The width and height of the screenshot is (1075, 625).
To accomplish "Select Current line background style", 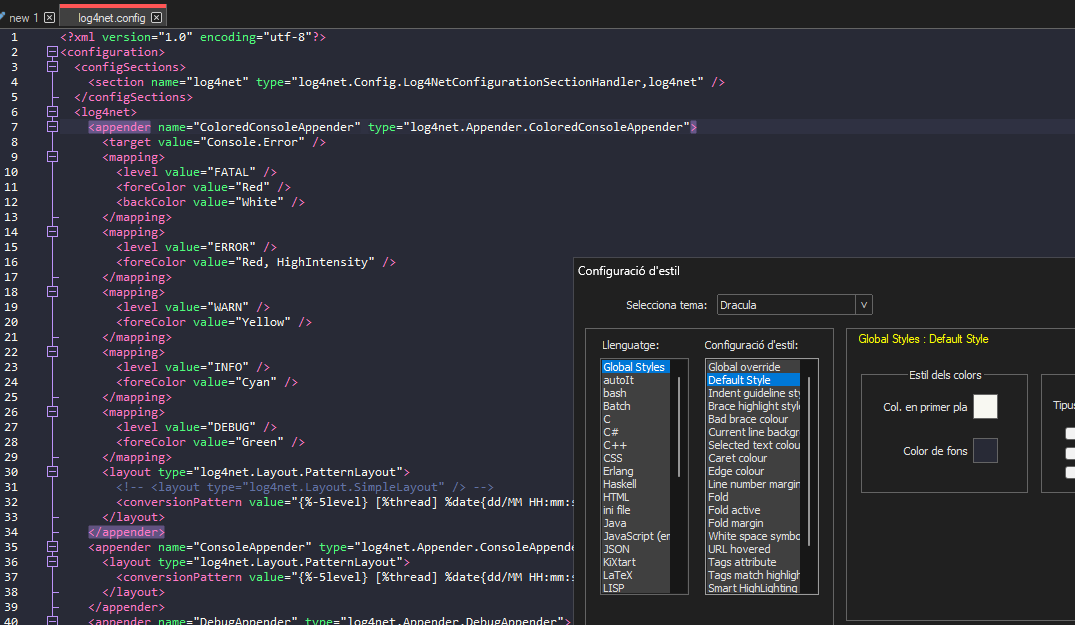I will pyautogui.click(x=753, y=432).
